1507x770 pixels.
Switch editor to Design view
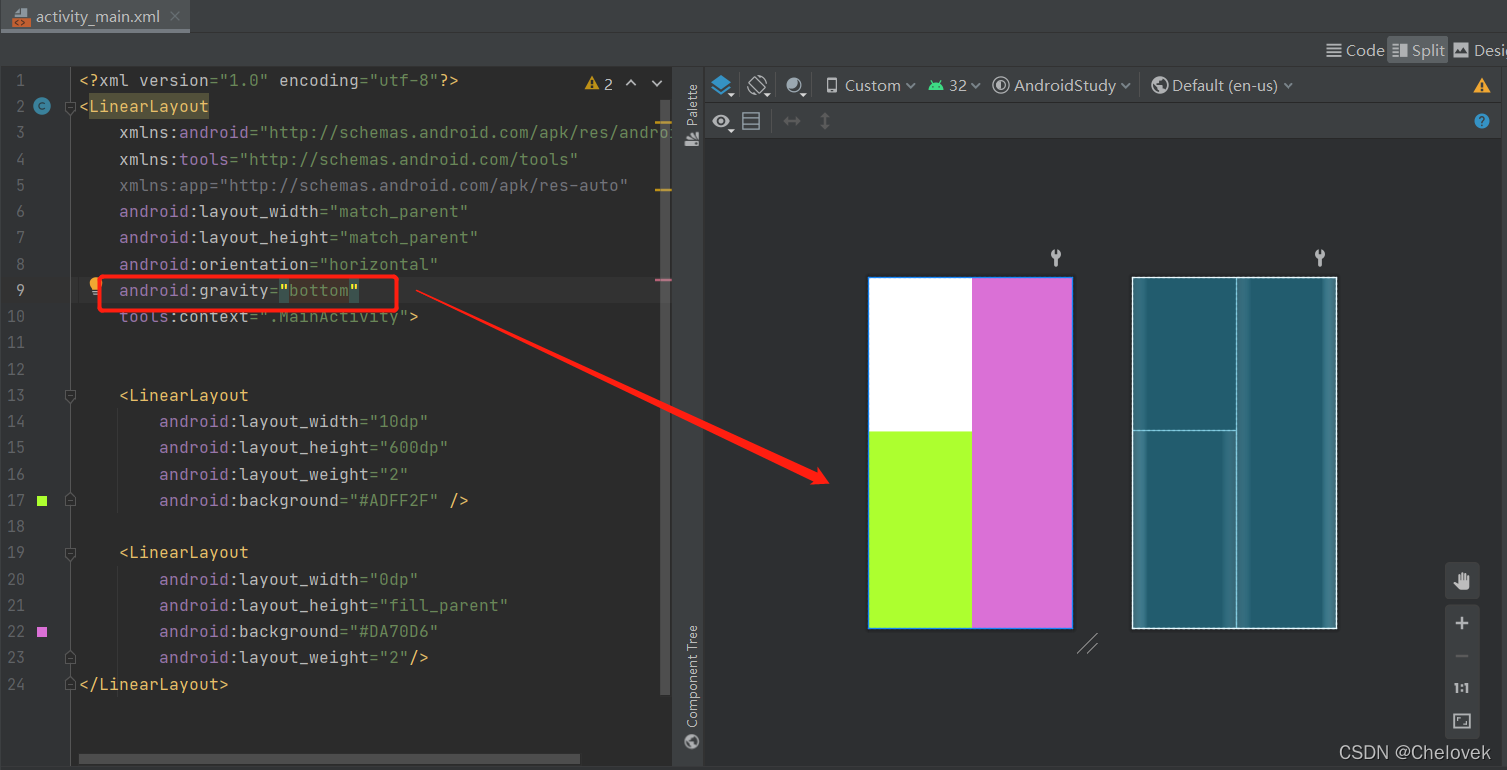[1479, 50]
